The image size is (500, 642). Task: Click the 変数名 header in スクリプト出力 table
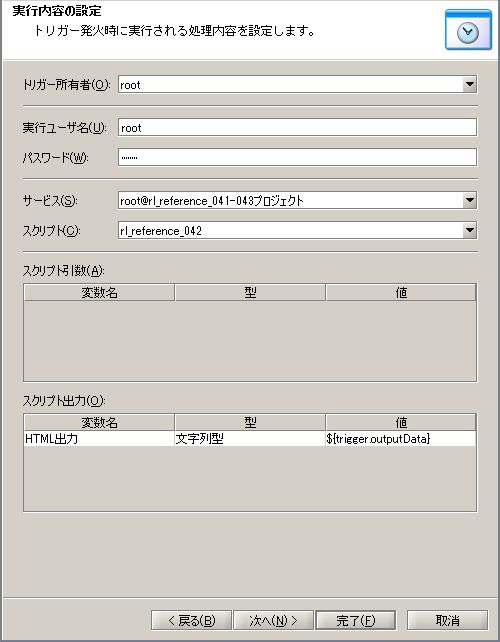click(x=99, y=423)
